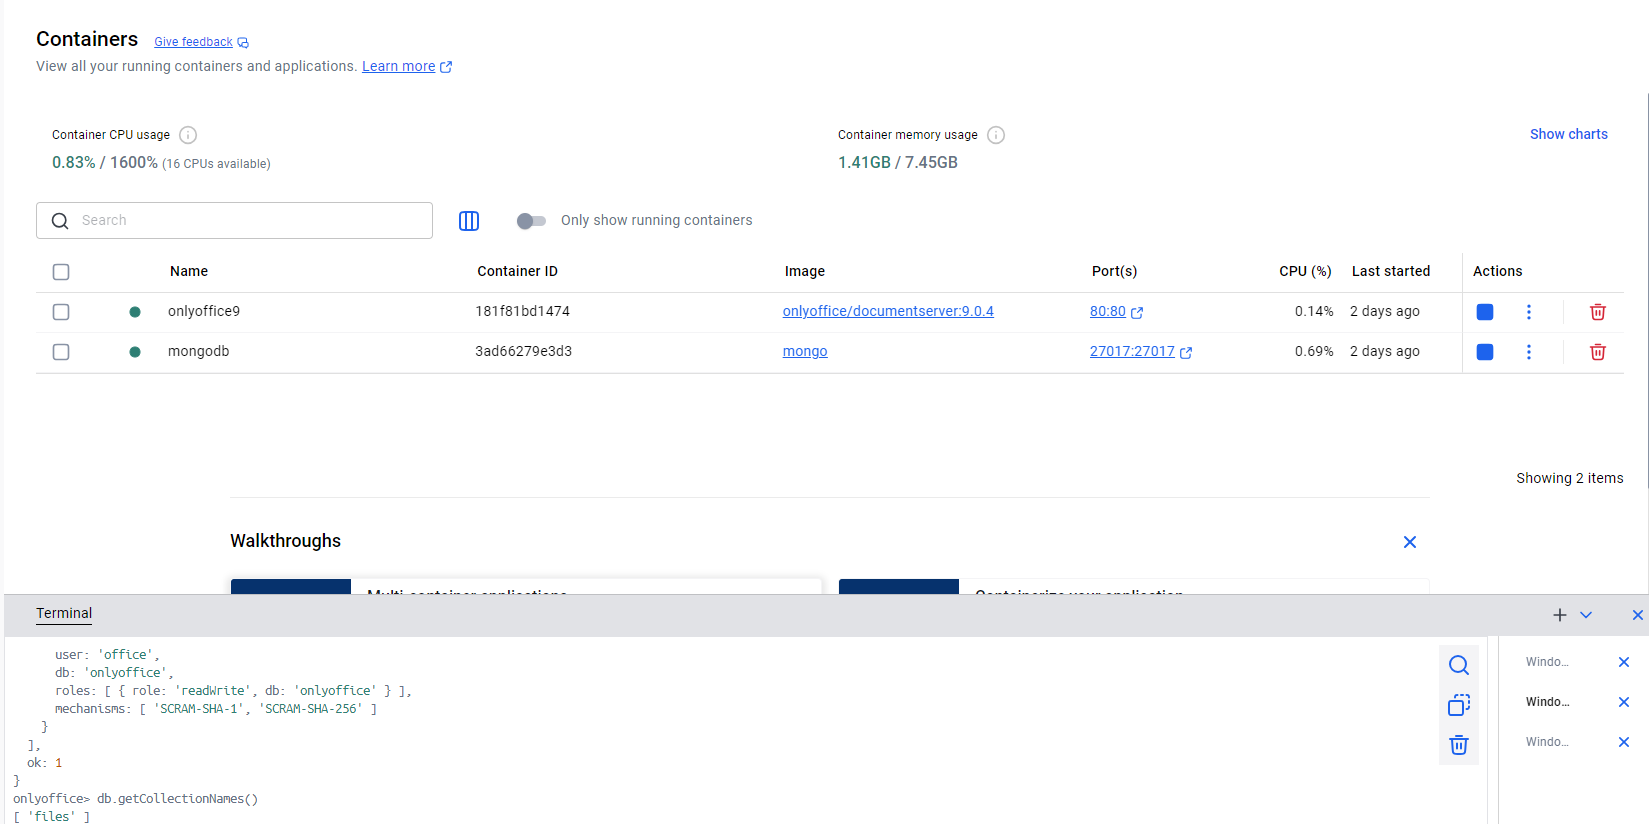Click the Give feedback link
The image size is (1649, 824).
click(193, 42)
